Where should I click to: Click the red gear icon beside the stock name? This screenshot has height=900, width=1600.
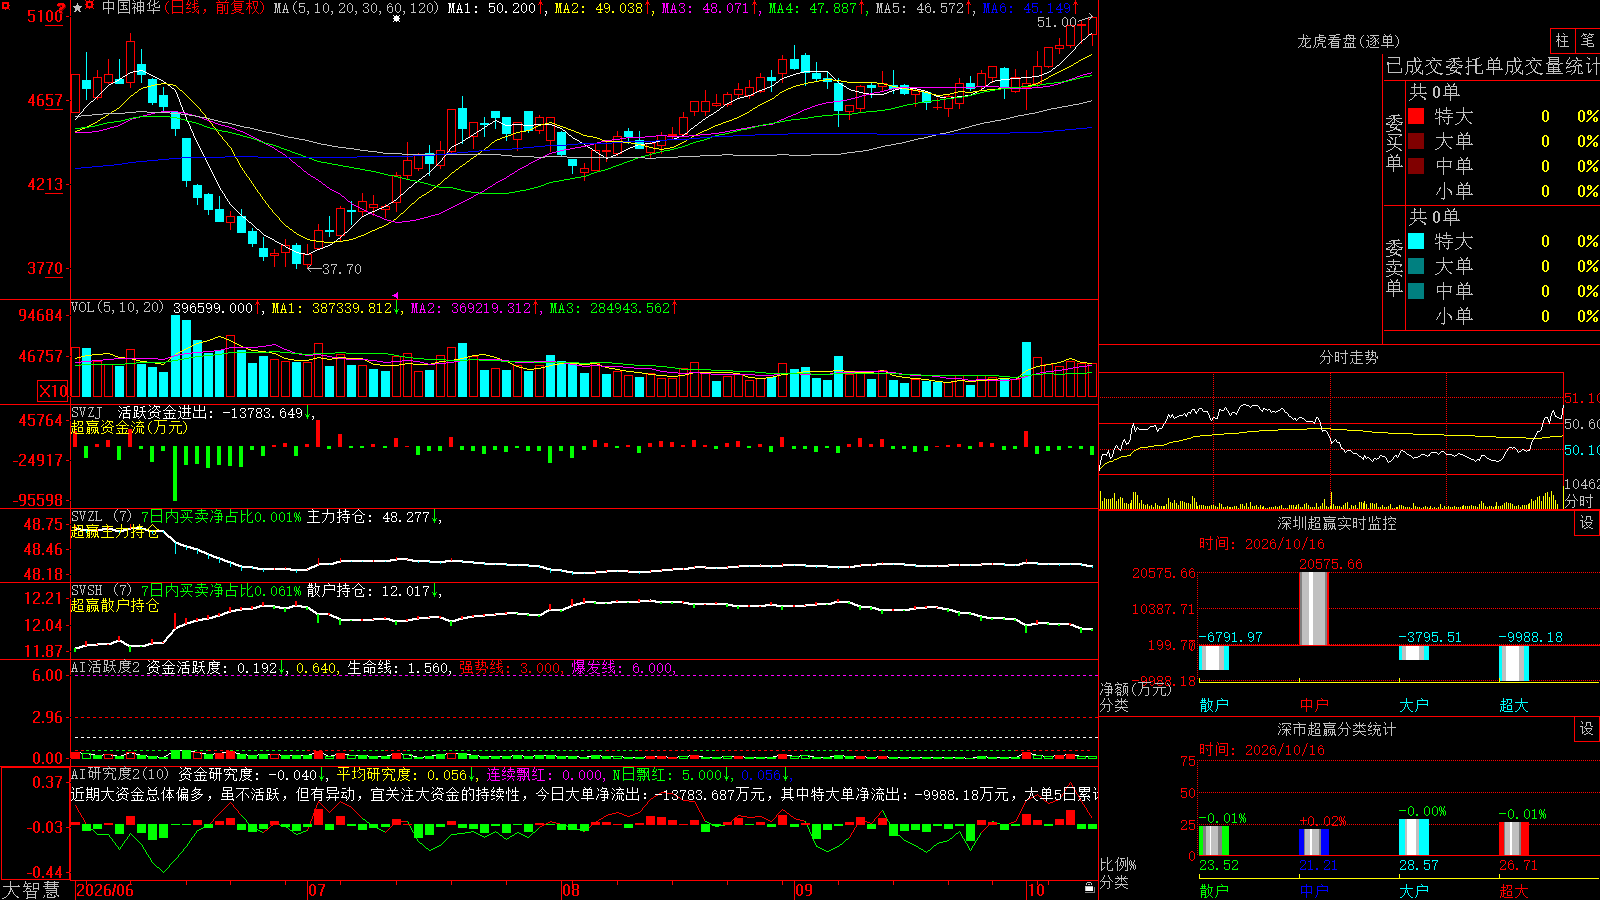coord(91,7)
